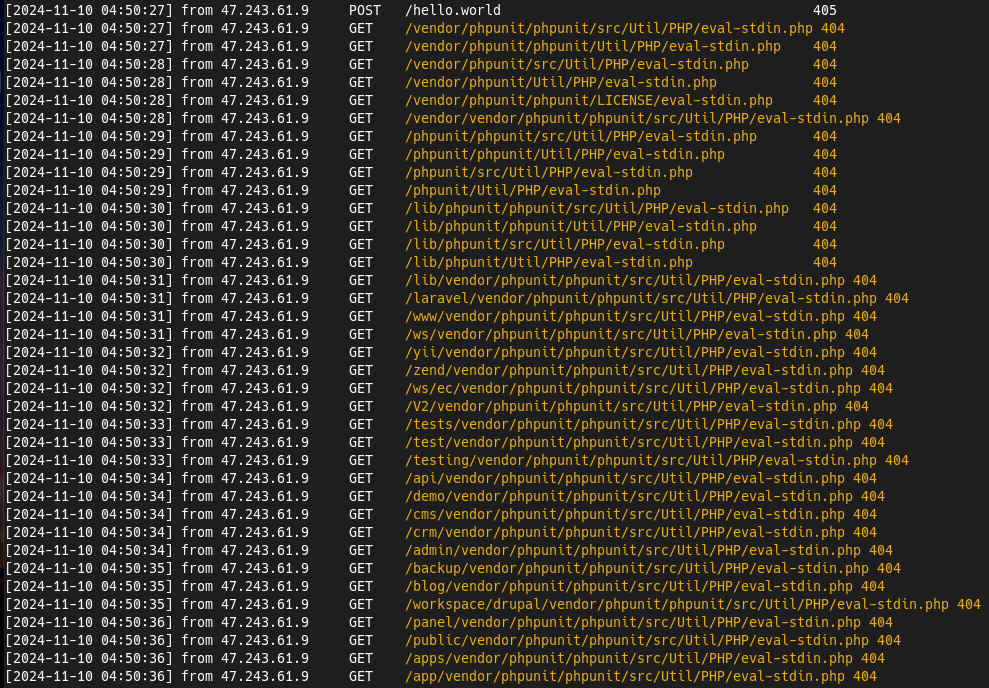Image resolution: width=989 pixels, height=688 pixels.
Task: Click the /admin/vendor phpunit path
Action: tap(632, 550)
